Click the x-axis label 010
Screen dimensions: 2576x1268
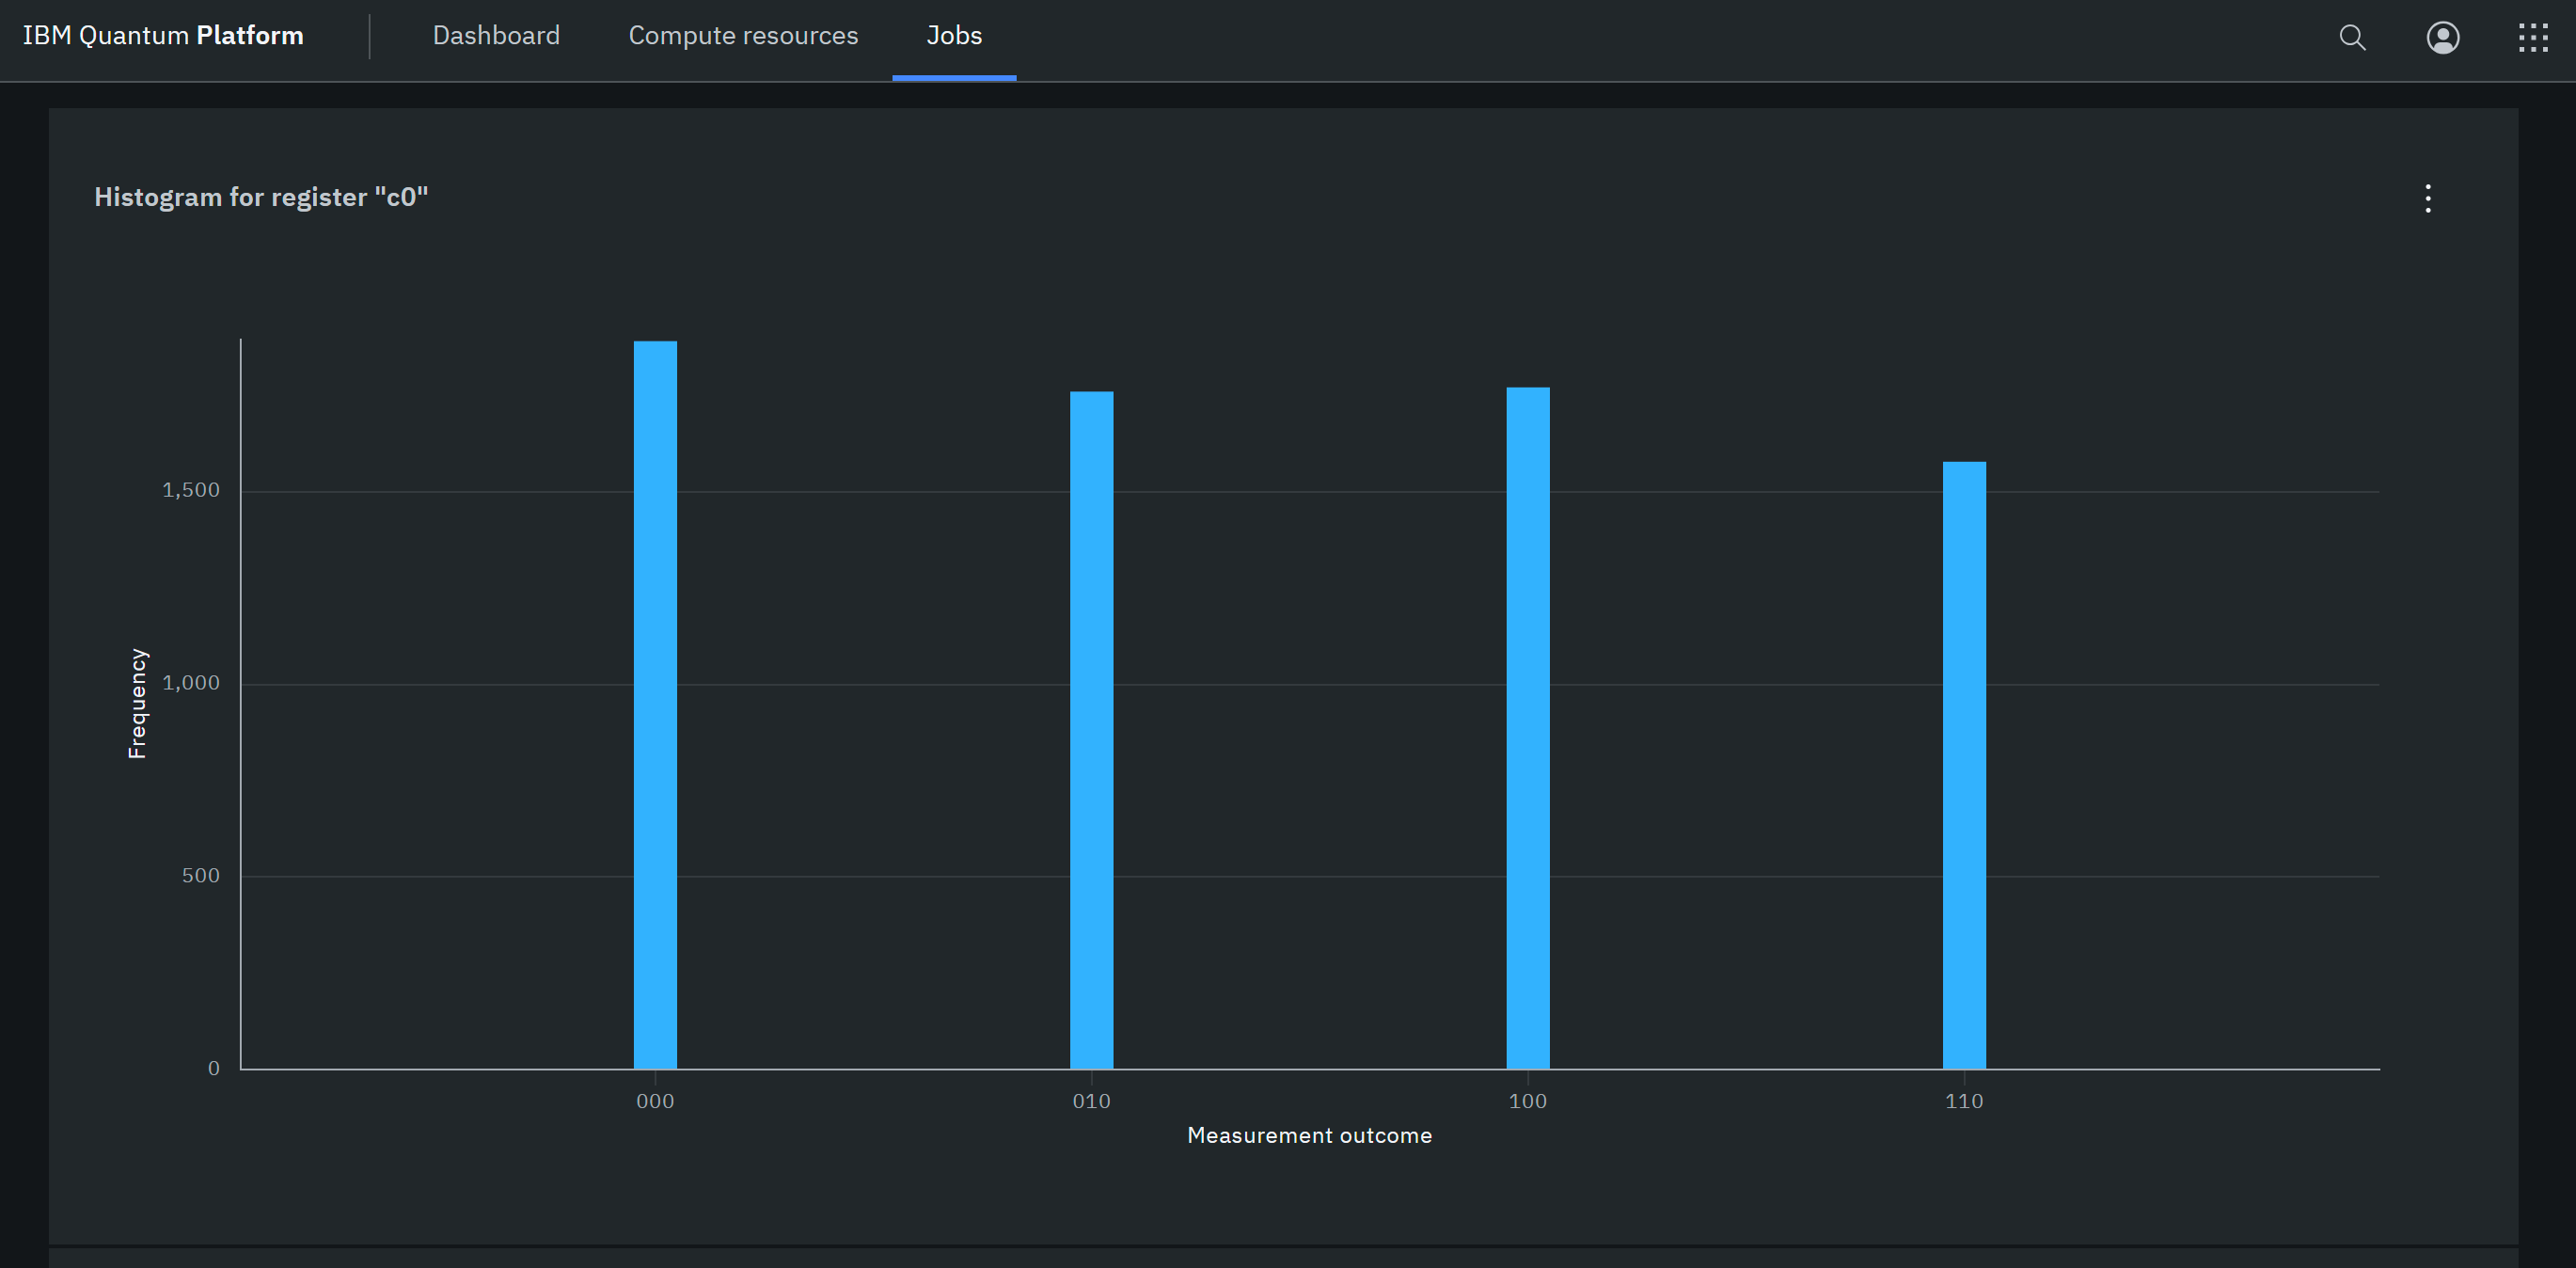(1091, 1101)
